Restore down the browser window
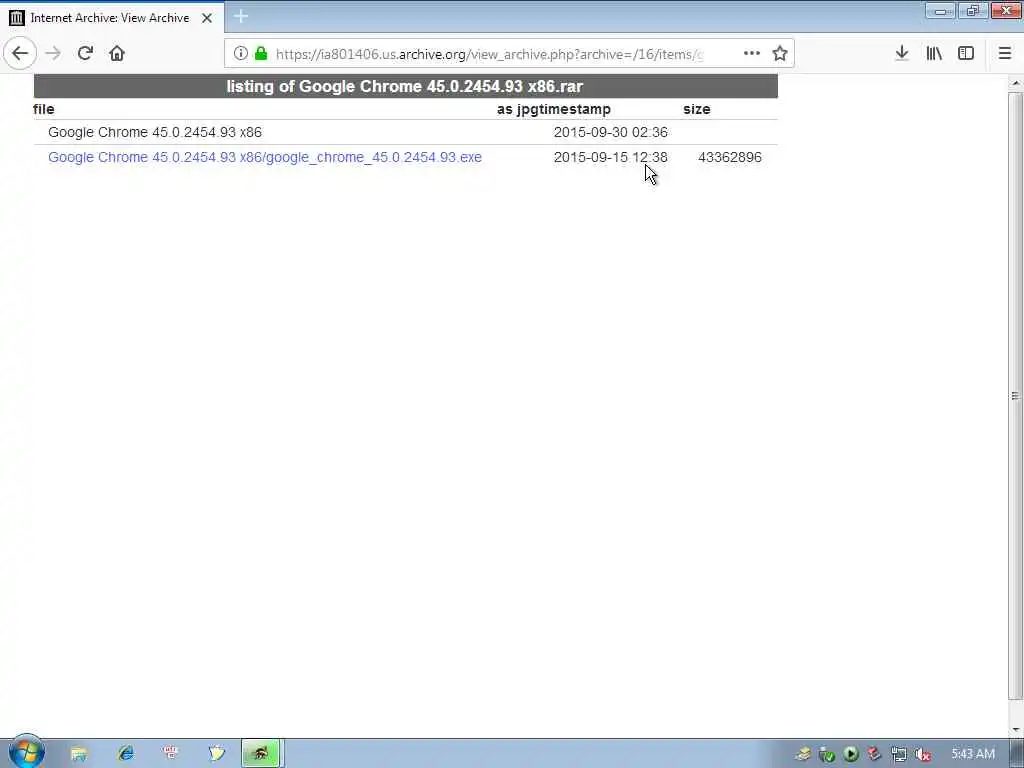Image resolution: width=1024 pixels, height=768 pixels. click(973, 11)
